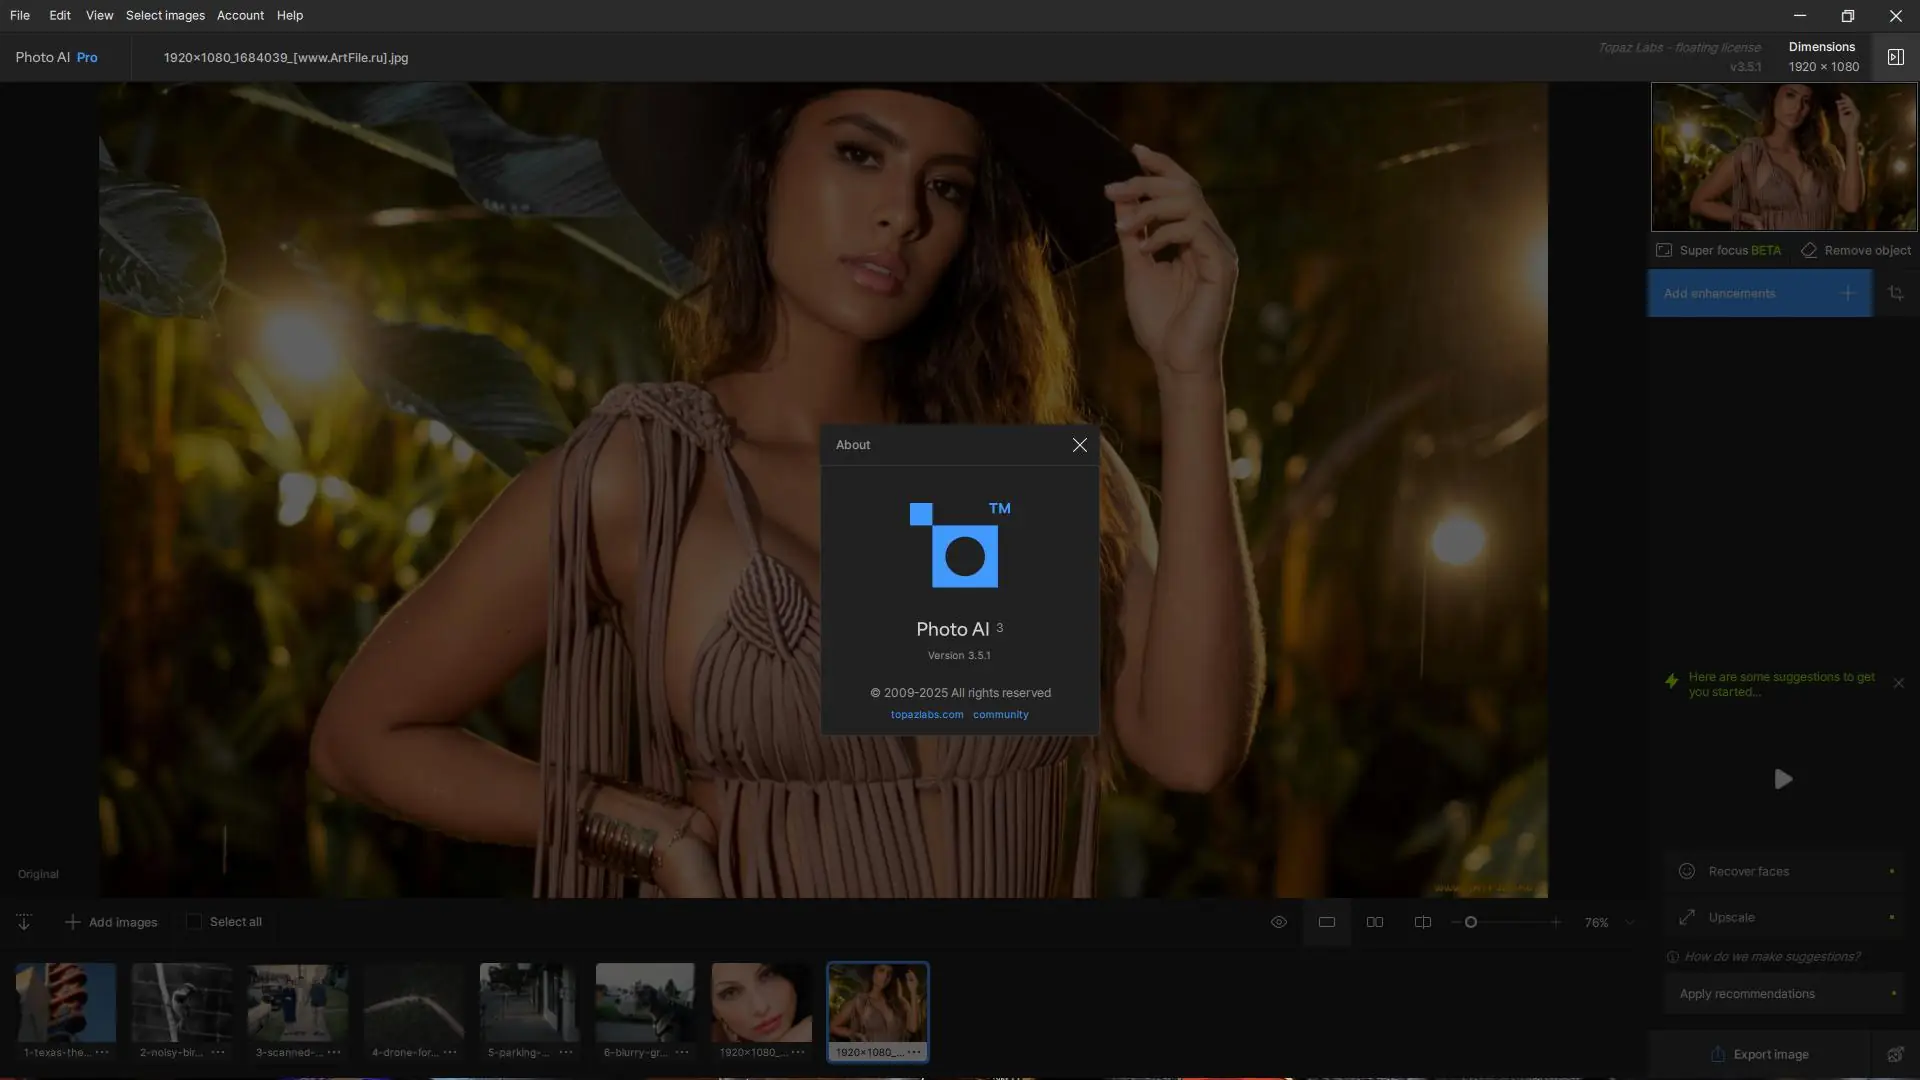Click the export settings icon beside Export image
Viewport: 1920px width, 1080px height.
(1895, 1054)
